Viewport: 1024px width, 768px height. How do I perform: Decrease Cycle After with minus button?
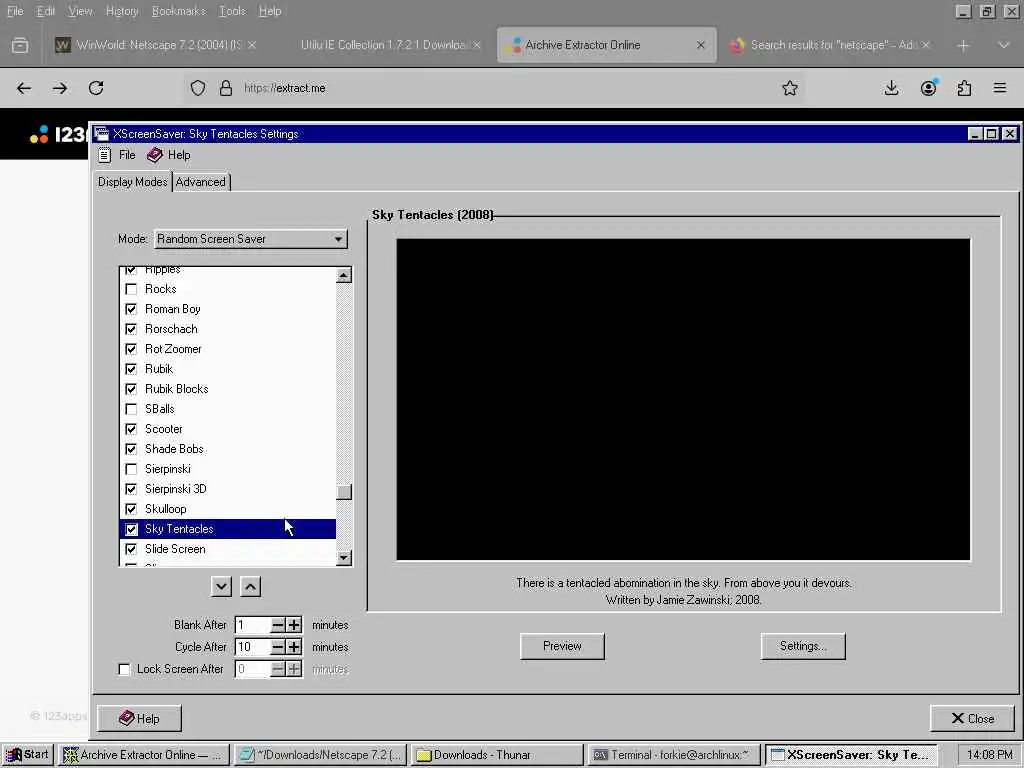[278, 647]
